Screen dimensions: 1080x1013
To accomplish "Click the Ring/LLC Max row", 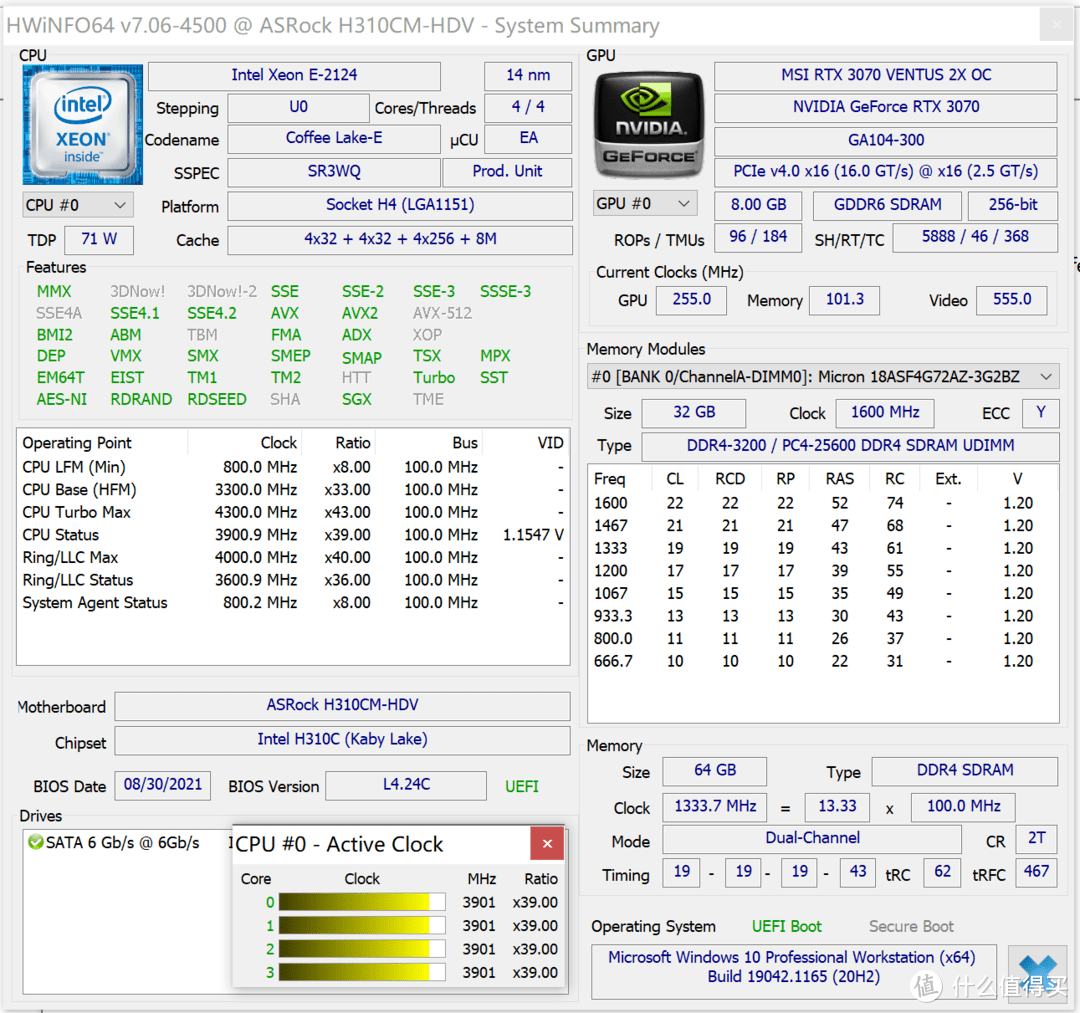I will pos(293,558).
